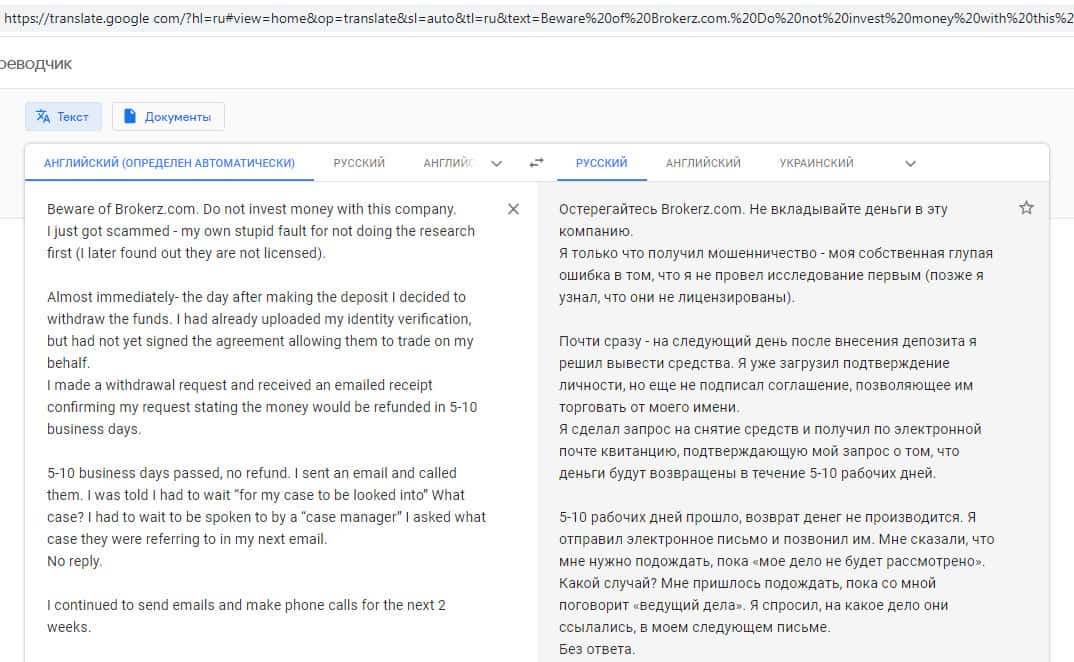
Task: Select Английский target language tab
Action: (x=703, y=163)
